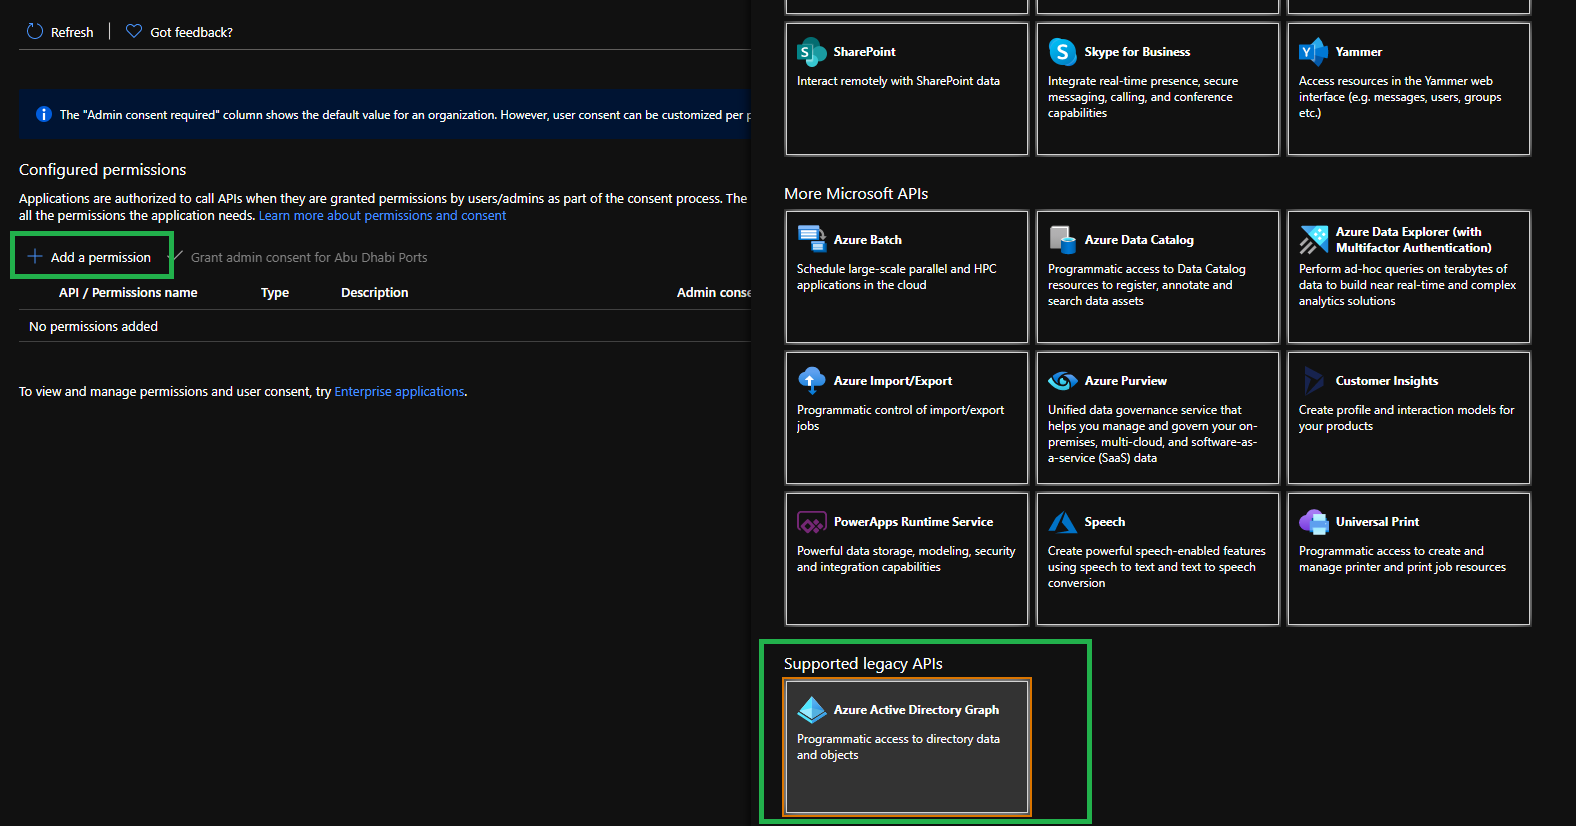Choose the Azure Data Explorer card description
Viewport: 1576px width, 826px height.
point(1408,285)
